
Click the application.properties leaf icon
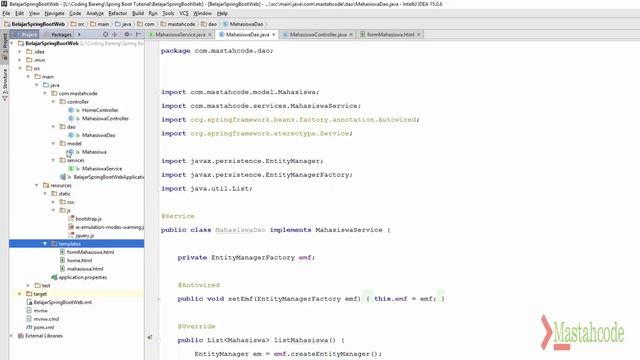[x=54, y=277]
